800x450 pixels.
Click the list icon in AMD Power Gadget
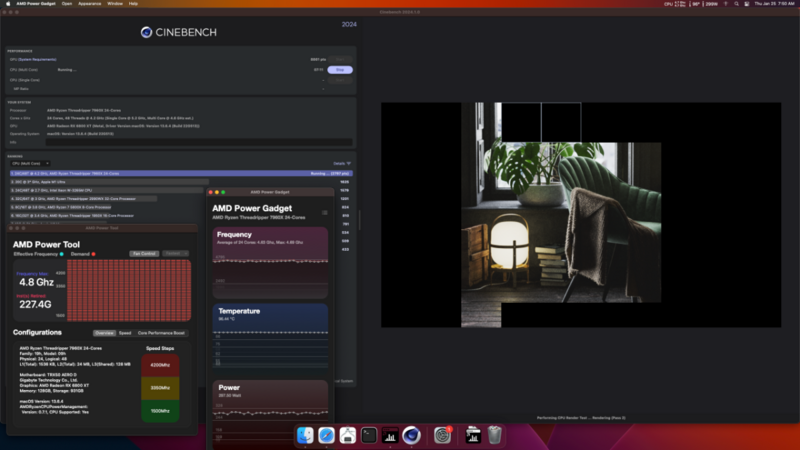pyautogui.click(x=324, y=212)
